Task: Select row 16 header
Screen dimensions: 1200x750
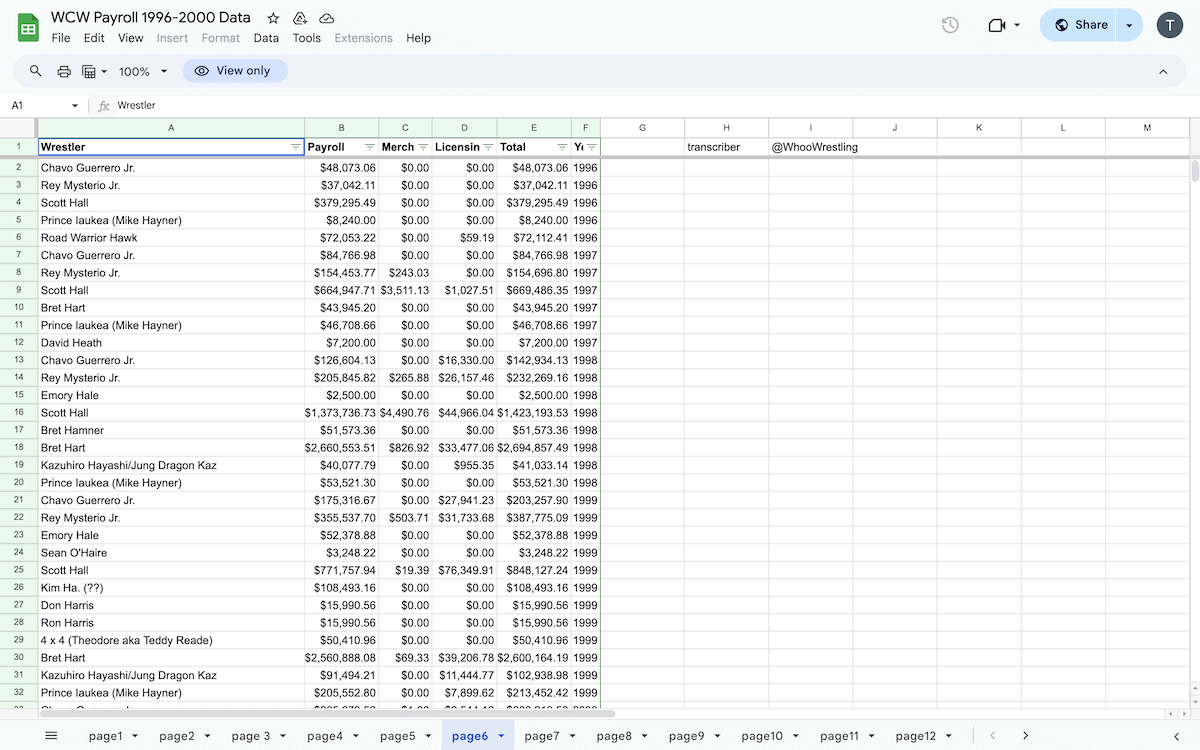Action: 18,412
